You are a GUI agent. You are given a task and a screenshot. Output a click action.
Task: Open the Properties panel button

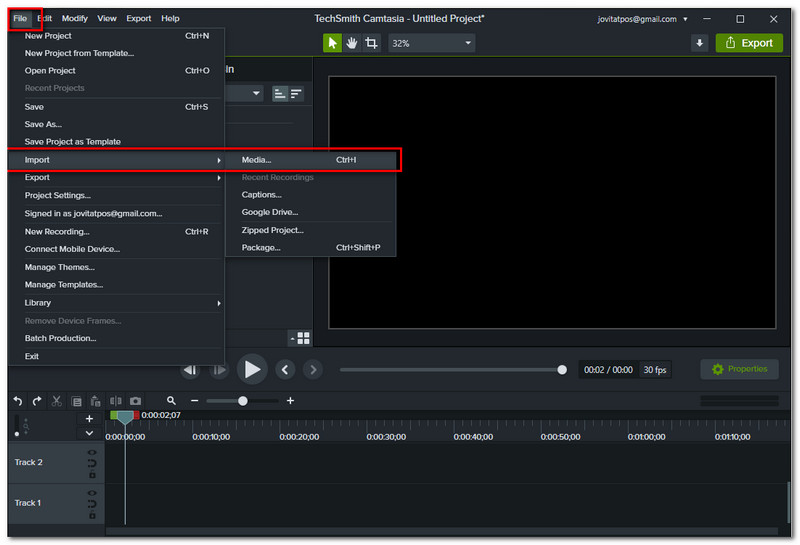(x=739, y=369)
